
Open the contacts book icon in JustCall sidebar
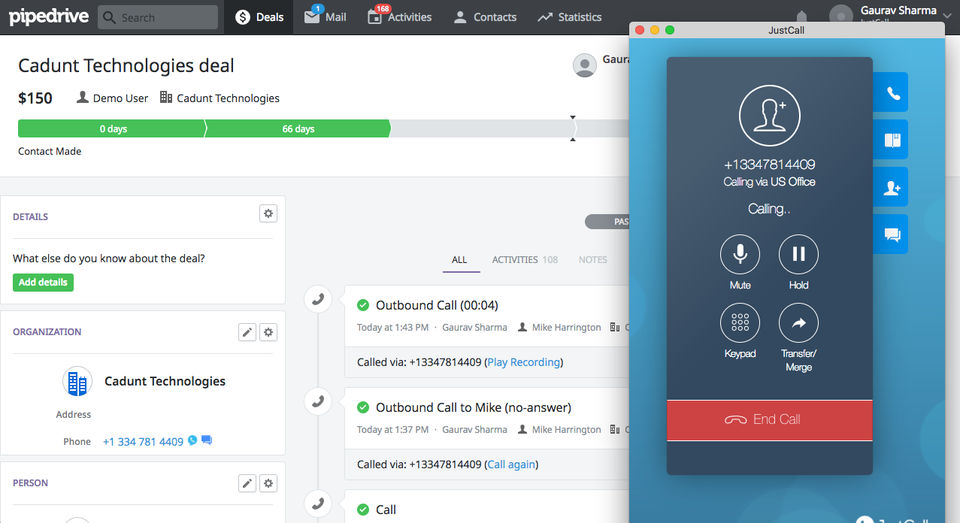click(x=892, y=140)
